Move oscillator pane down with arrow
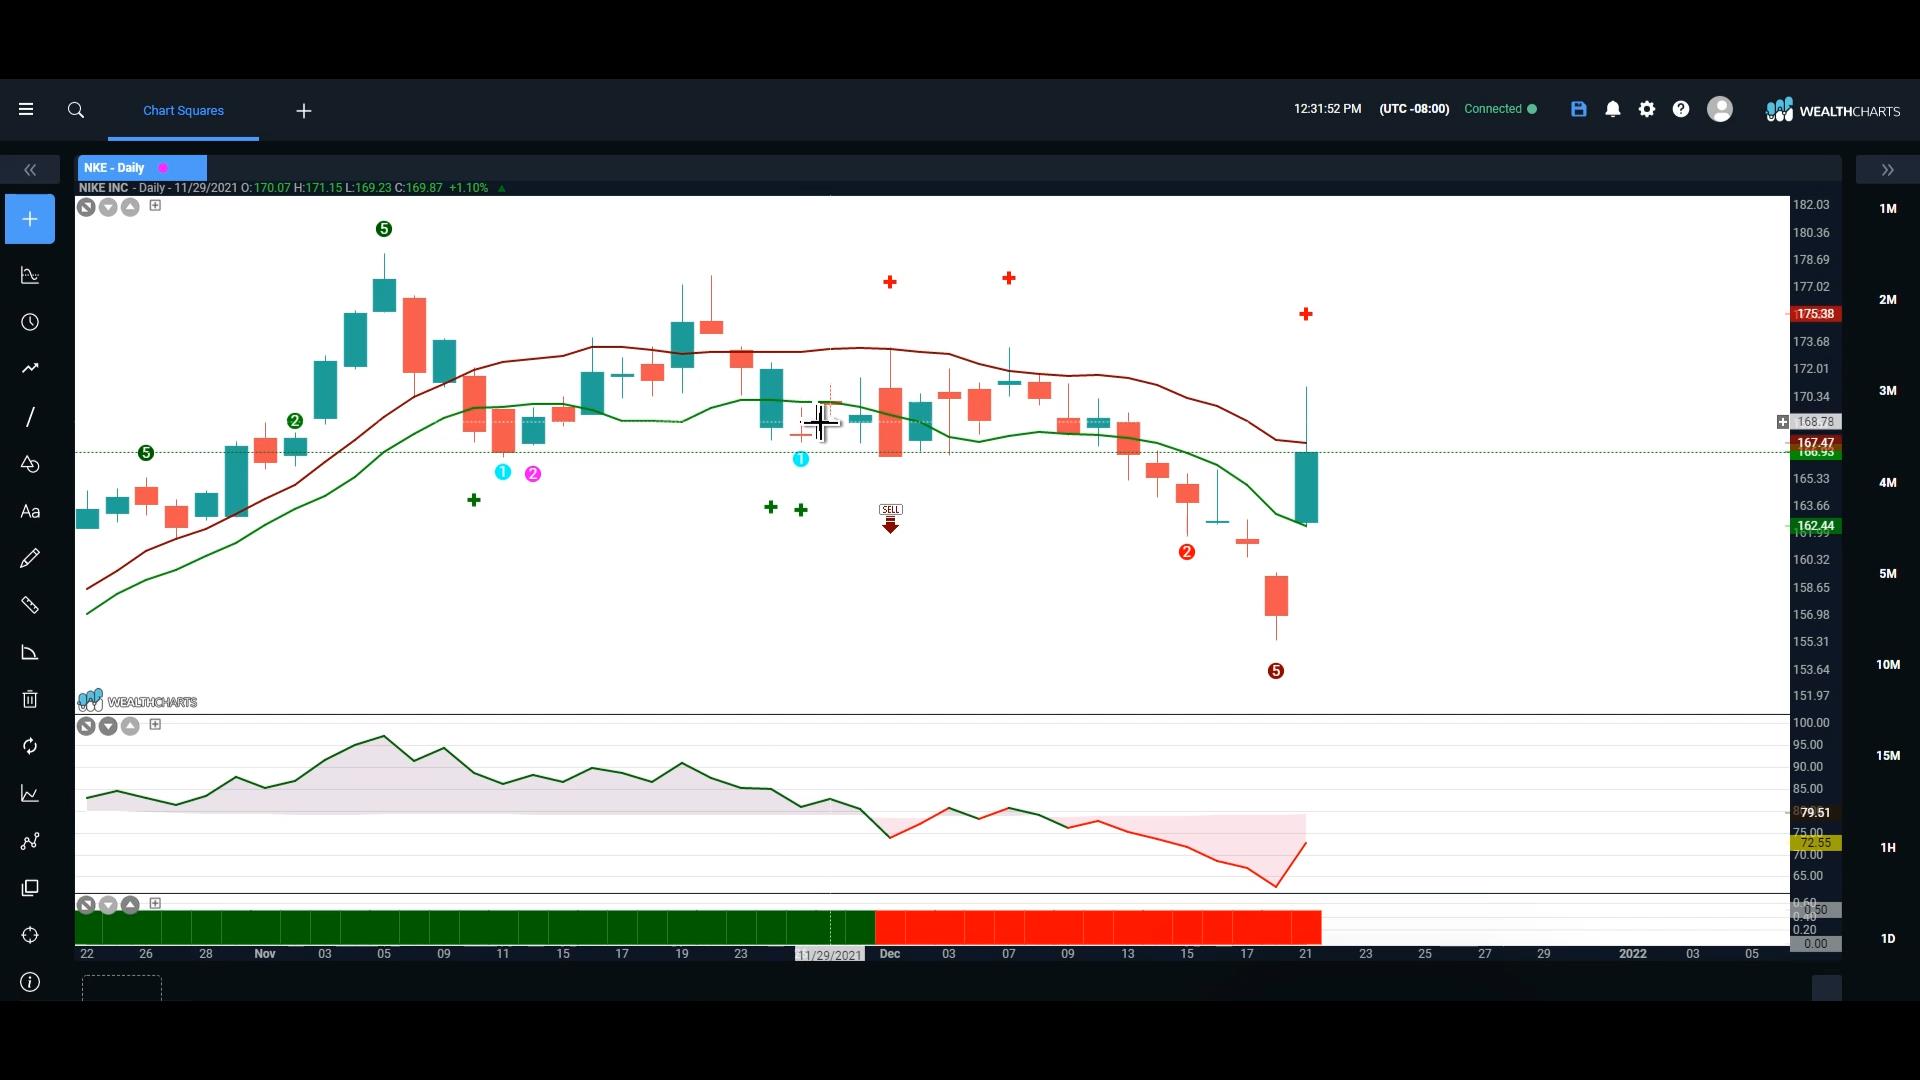 pyautogui.click(x=108, y=726)
